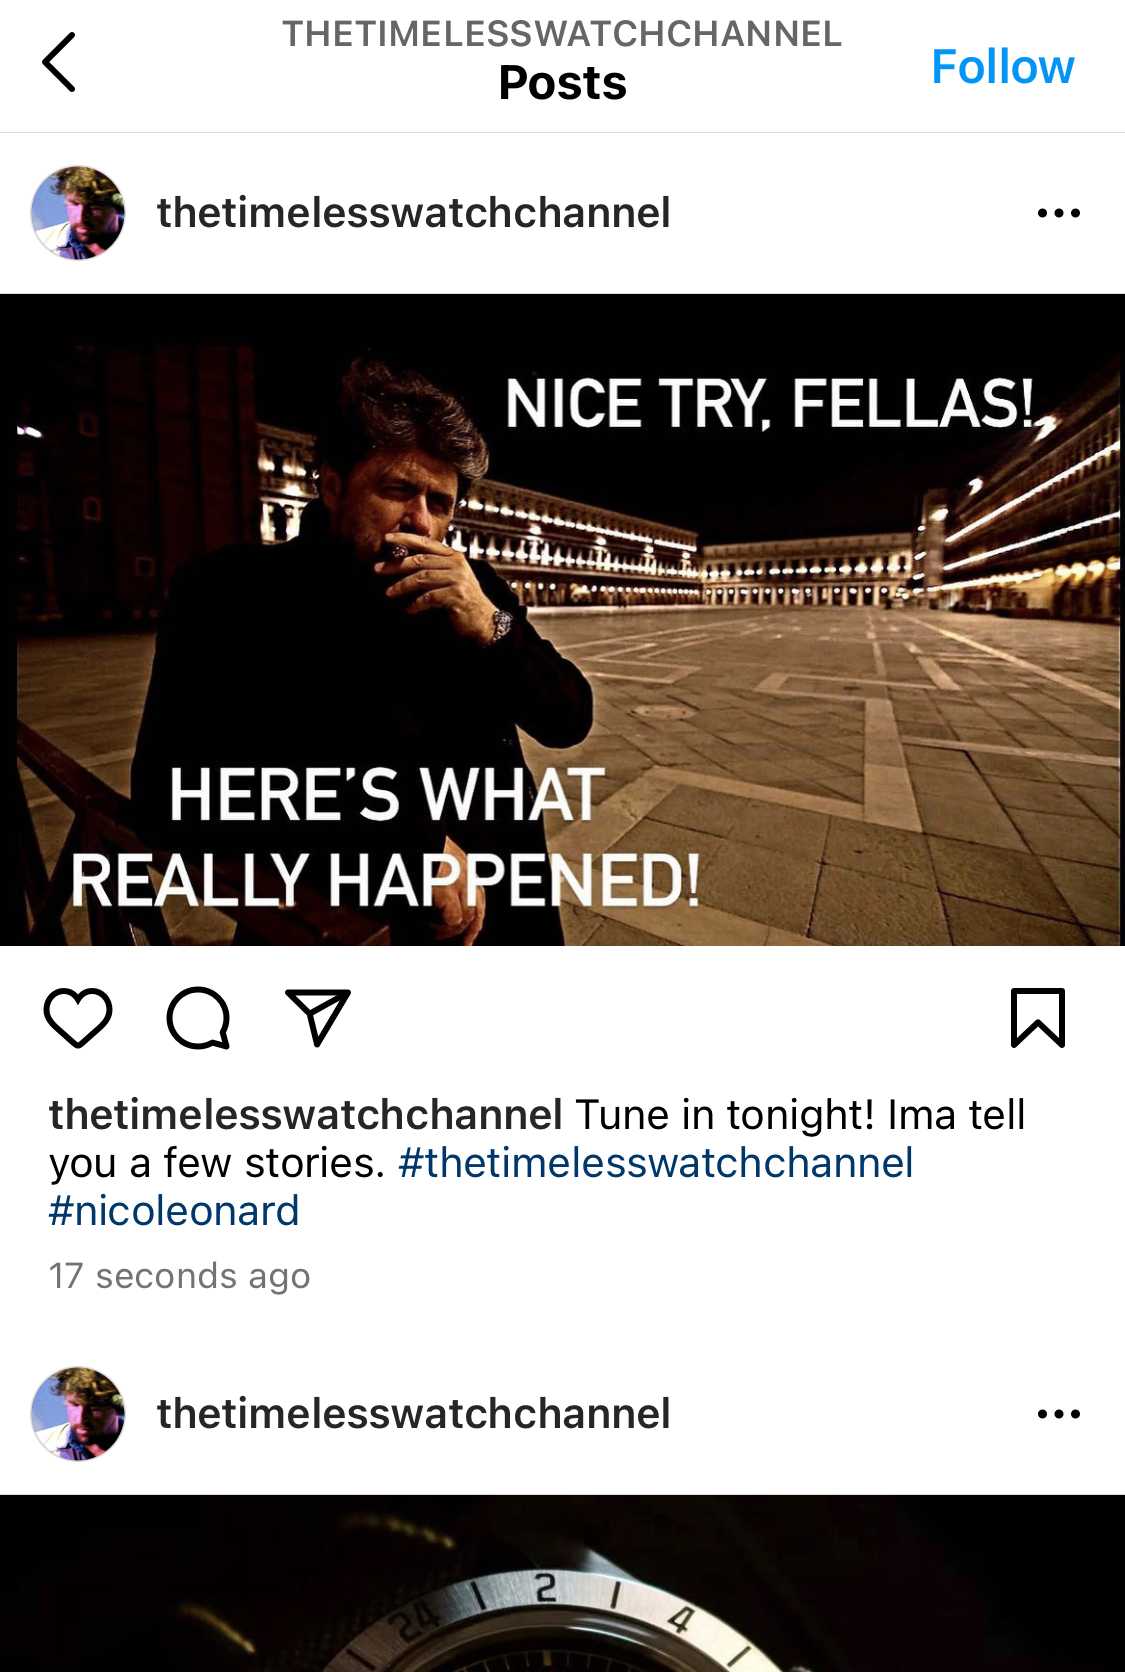The height and width of the screenshot is (1672, 1125).
Task: Tap THETIMELESSWATCHCHANNEL header text
Action: (x=562, y=34)
